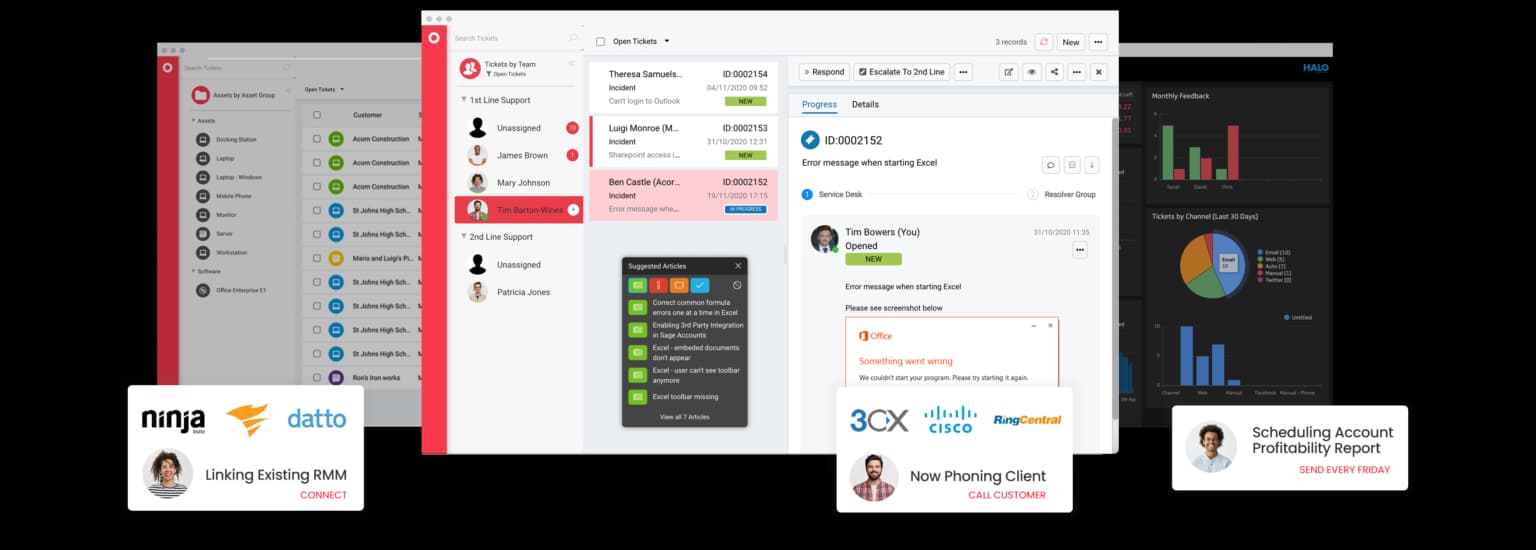The image size is (1536, 550).
Task: Close the ticket detail with the X icon
Action: tap(1098, 72)
